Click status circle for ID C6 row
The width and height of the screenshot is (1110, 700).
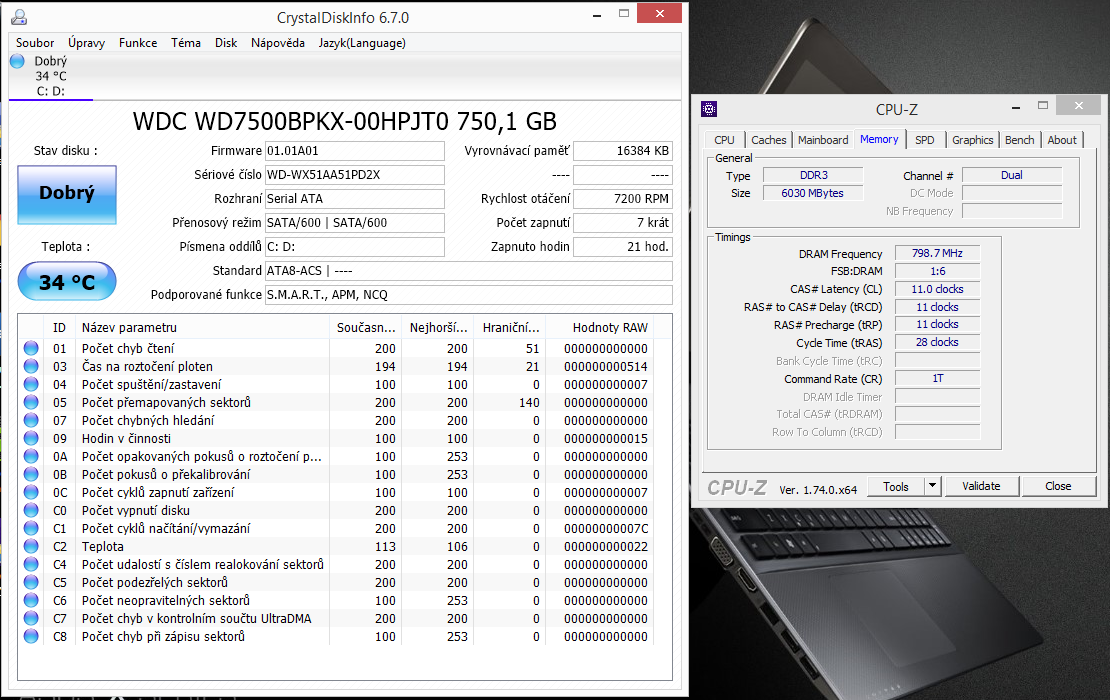[31, 600]
